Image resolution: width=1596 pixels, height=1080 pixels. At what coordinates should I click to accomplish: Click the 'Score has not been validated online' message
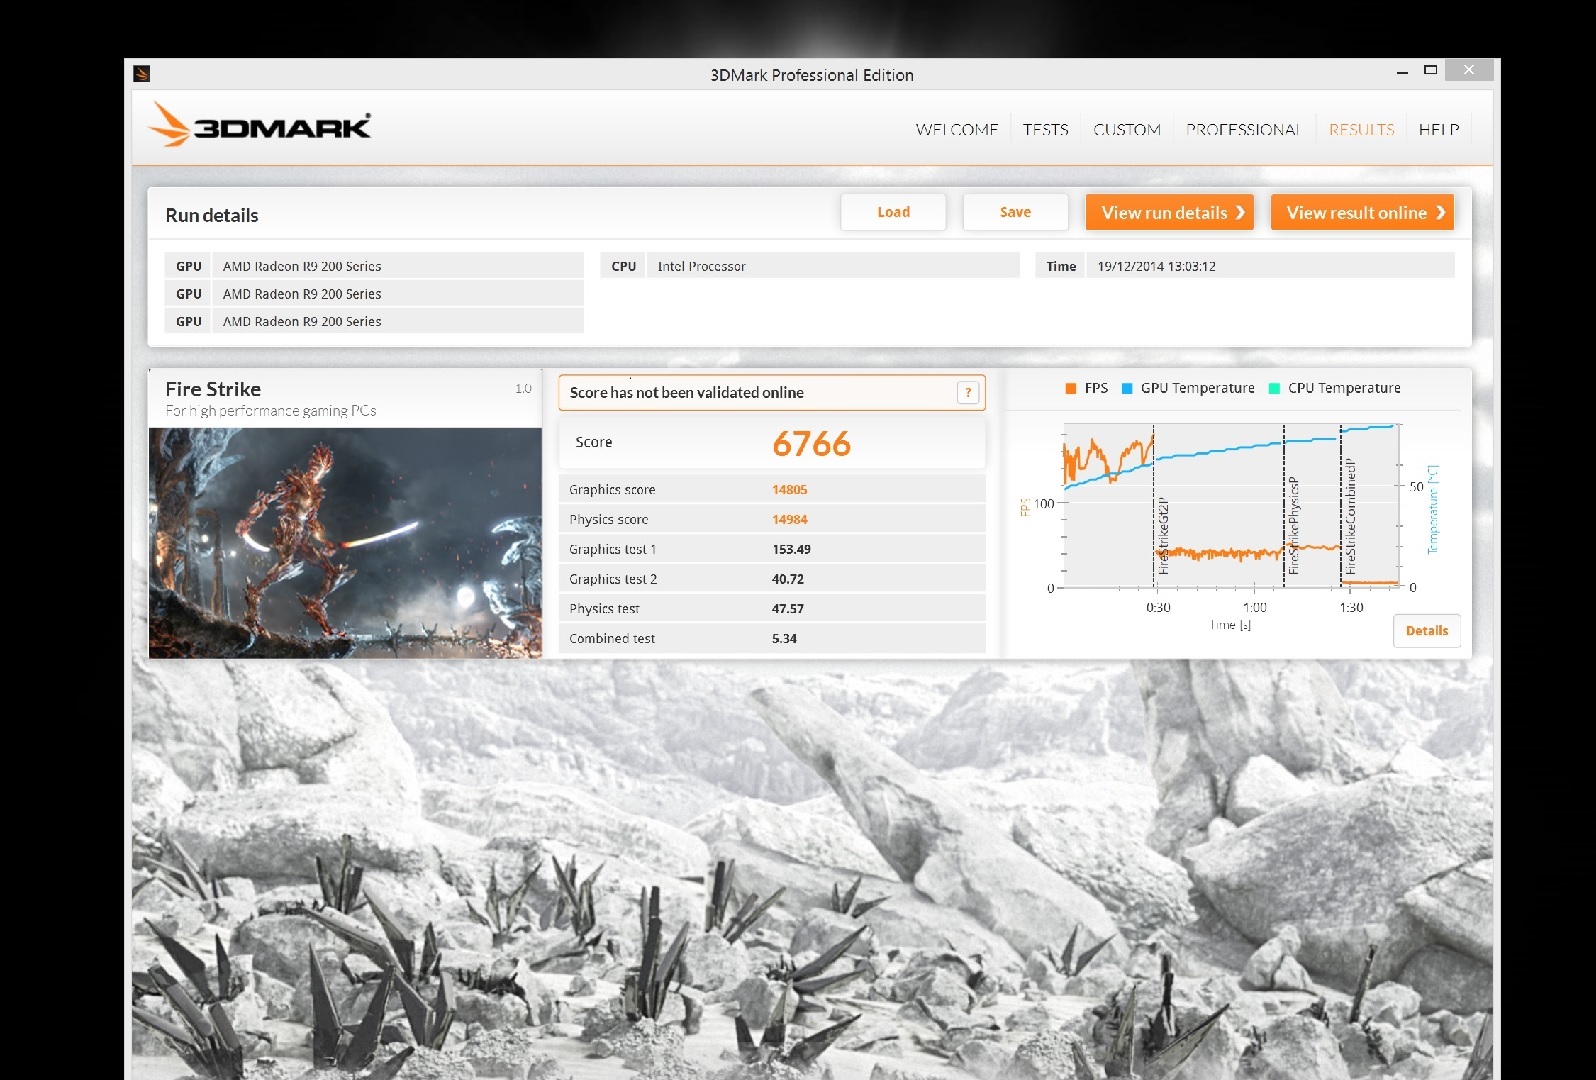[687, 392]
